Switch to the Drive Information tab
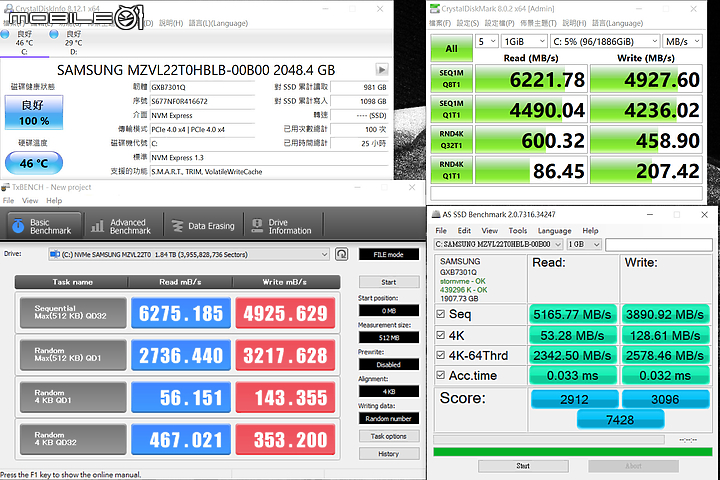This screenshot has width=720, height=480. [x=282, y=226]
